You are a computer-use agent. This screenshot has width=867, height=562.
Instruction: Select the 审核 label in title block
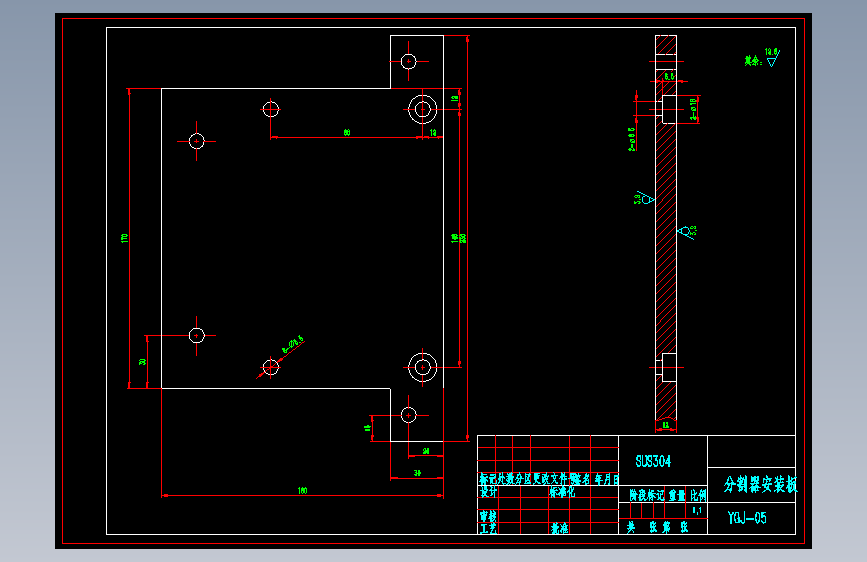[x=488, y=516]
